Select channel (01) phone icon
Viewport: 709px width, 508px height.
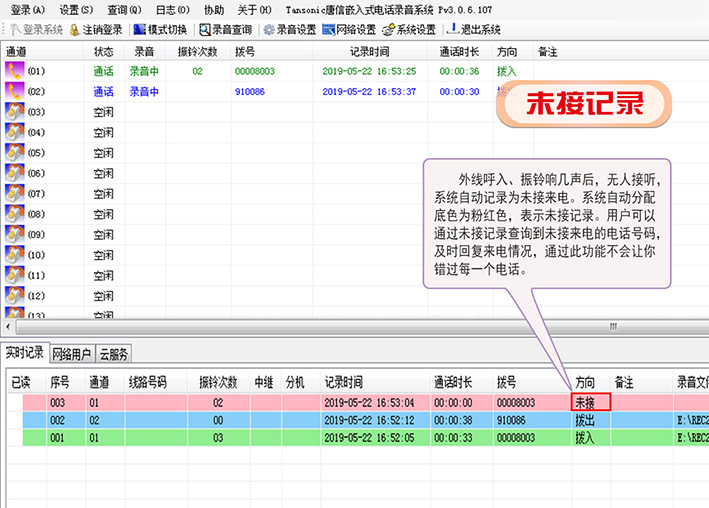point(14,71)
